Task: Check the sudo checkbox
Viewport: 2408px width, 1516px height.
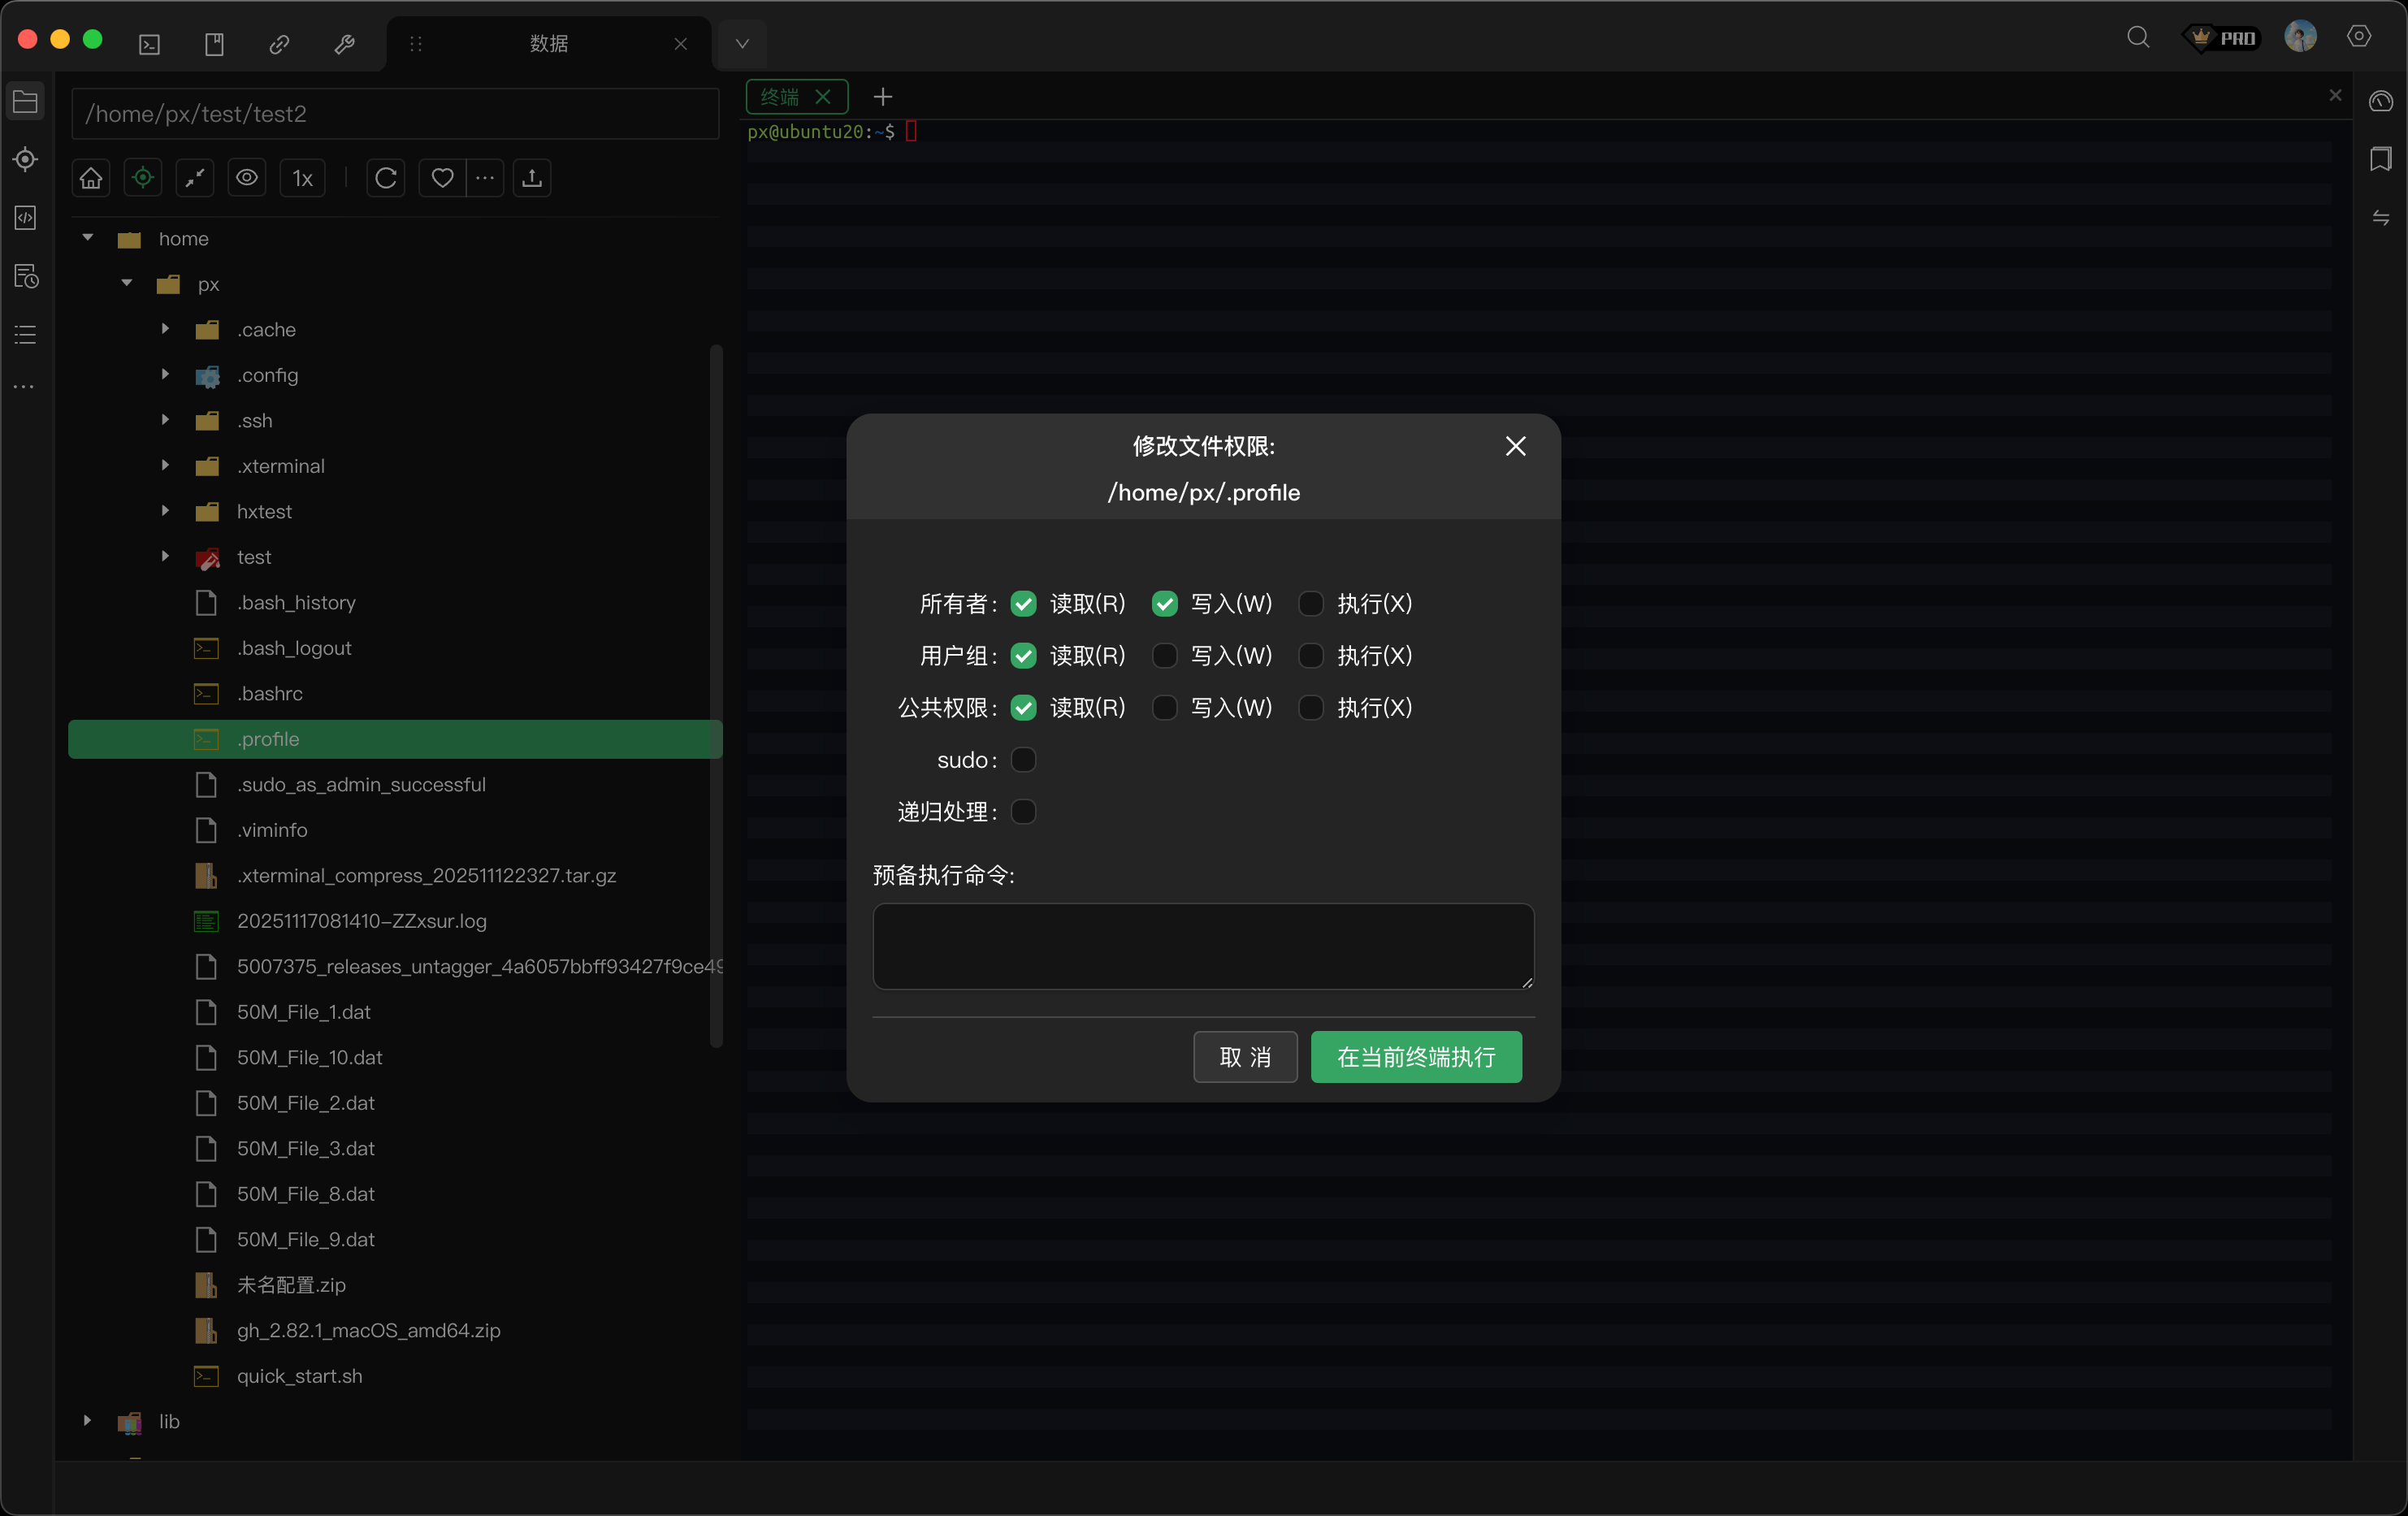Action: click(x=1023, y=760)
